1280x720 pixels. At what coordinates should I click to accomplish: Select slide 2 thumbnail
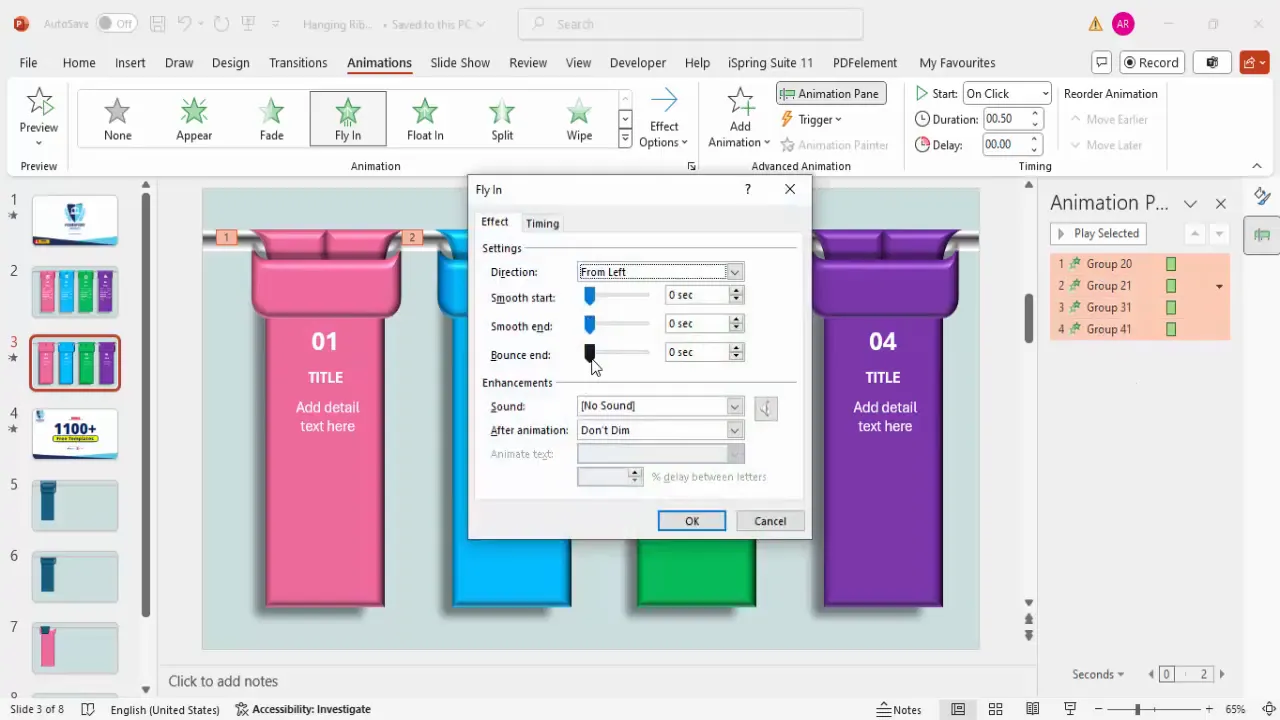[75, 291]
